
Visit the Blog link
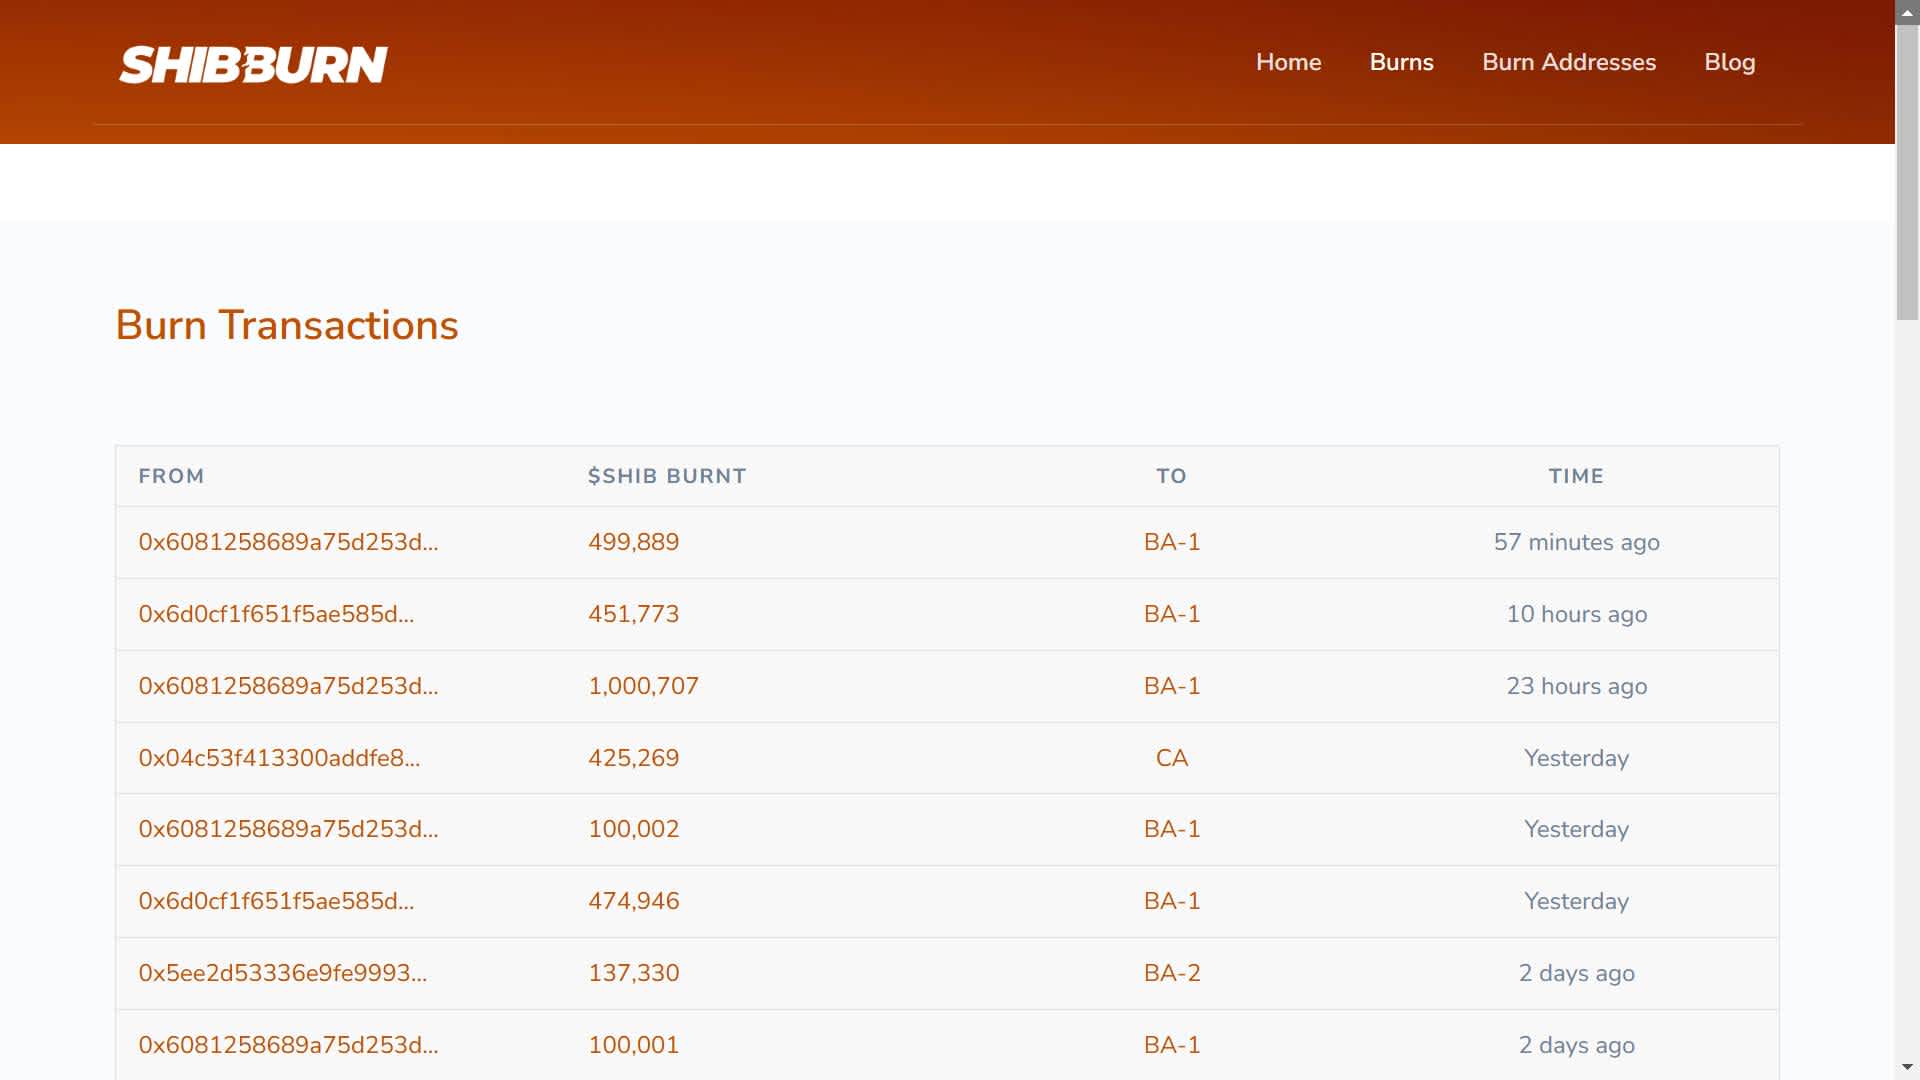(x=1729, y=62)
